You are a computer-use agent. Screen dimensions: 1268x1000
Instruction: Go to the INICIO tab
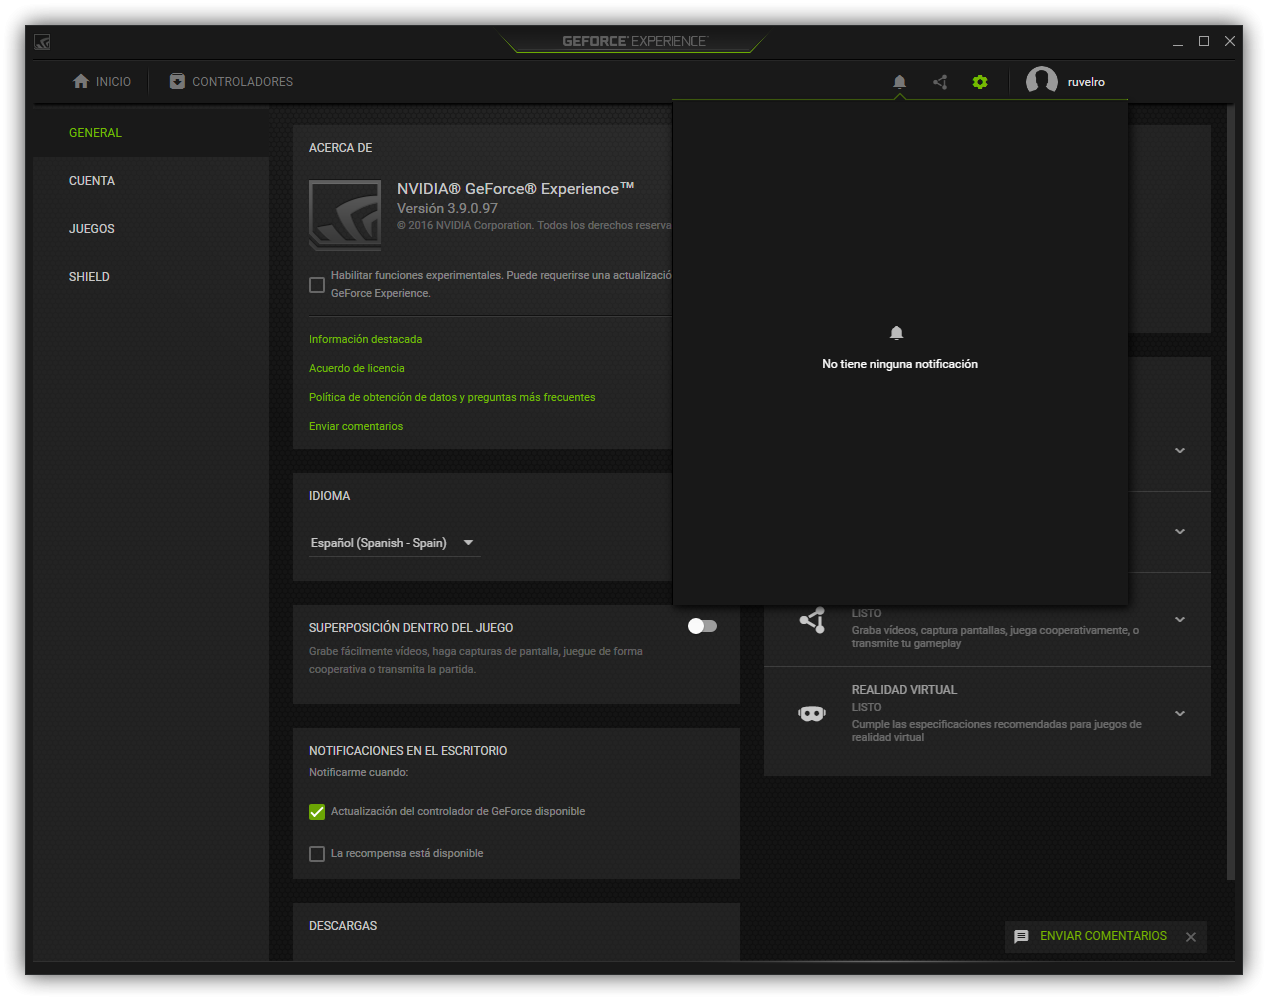point(102,82)
